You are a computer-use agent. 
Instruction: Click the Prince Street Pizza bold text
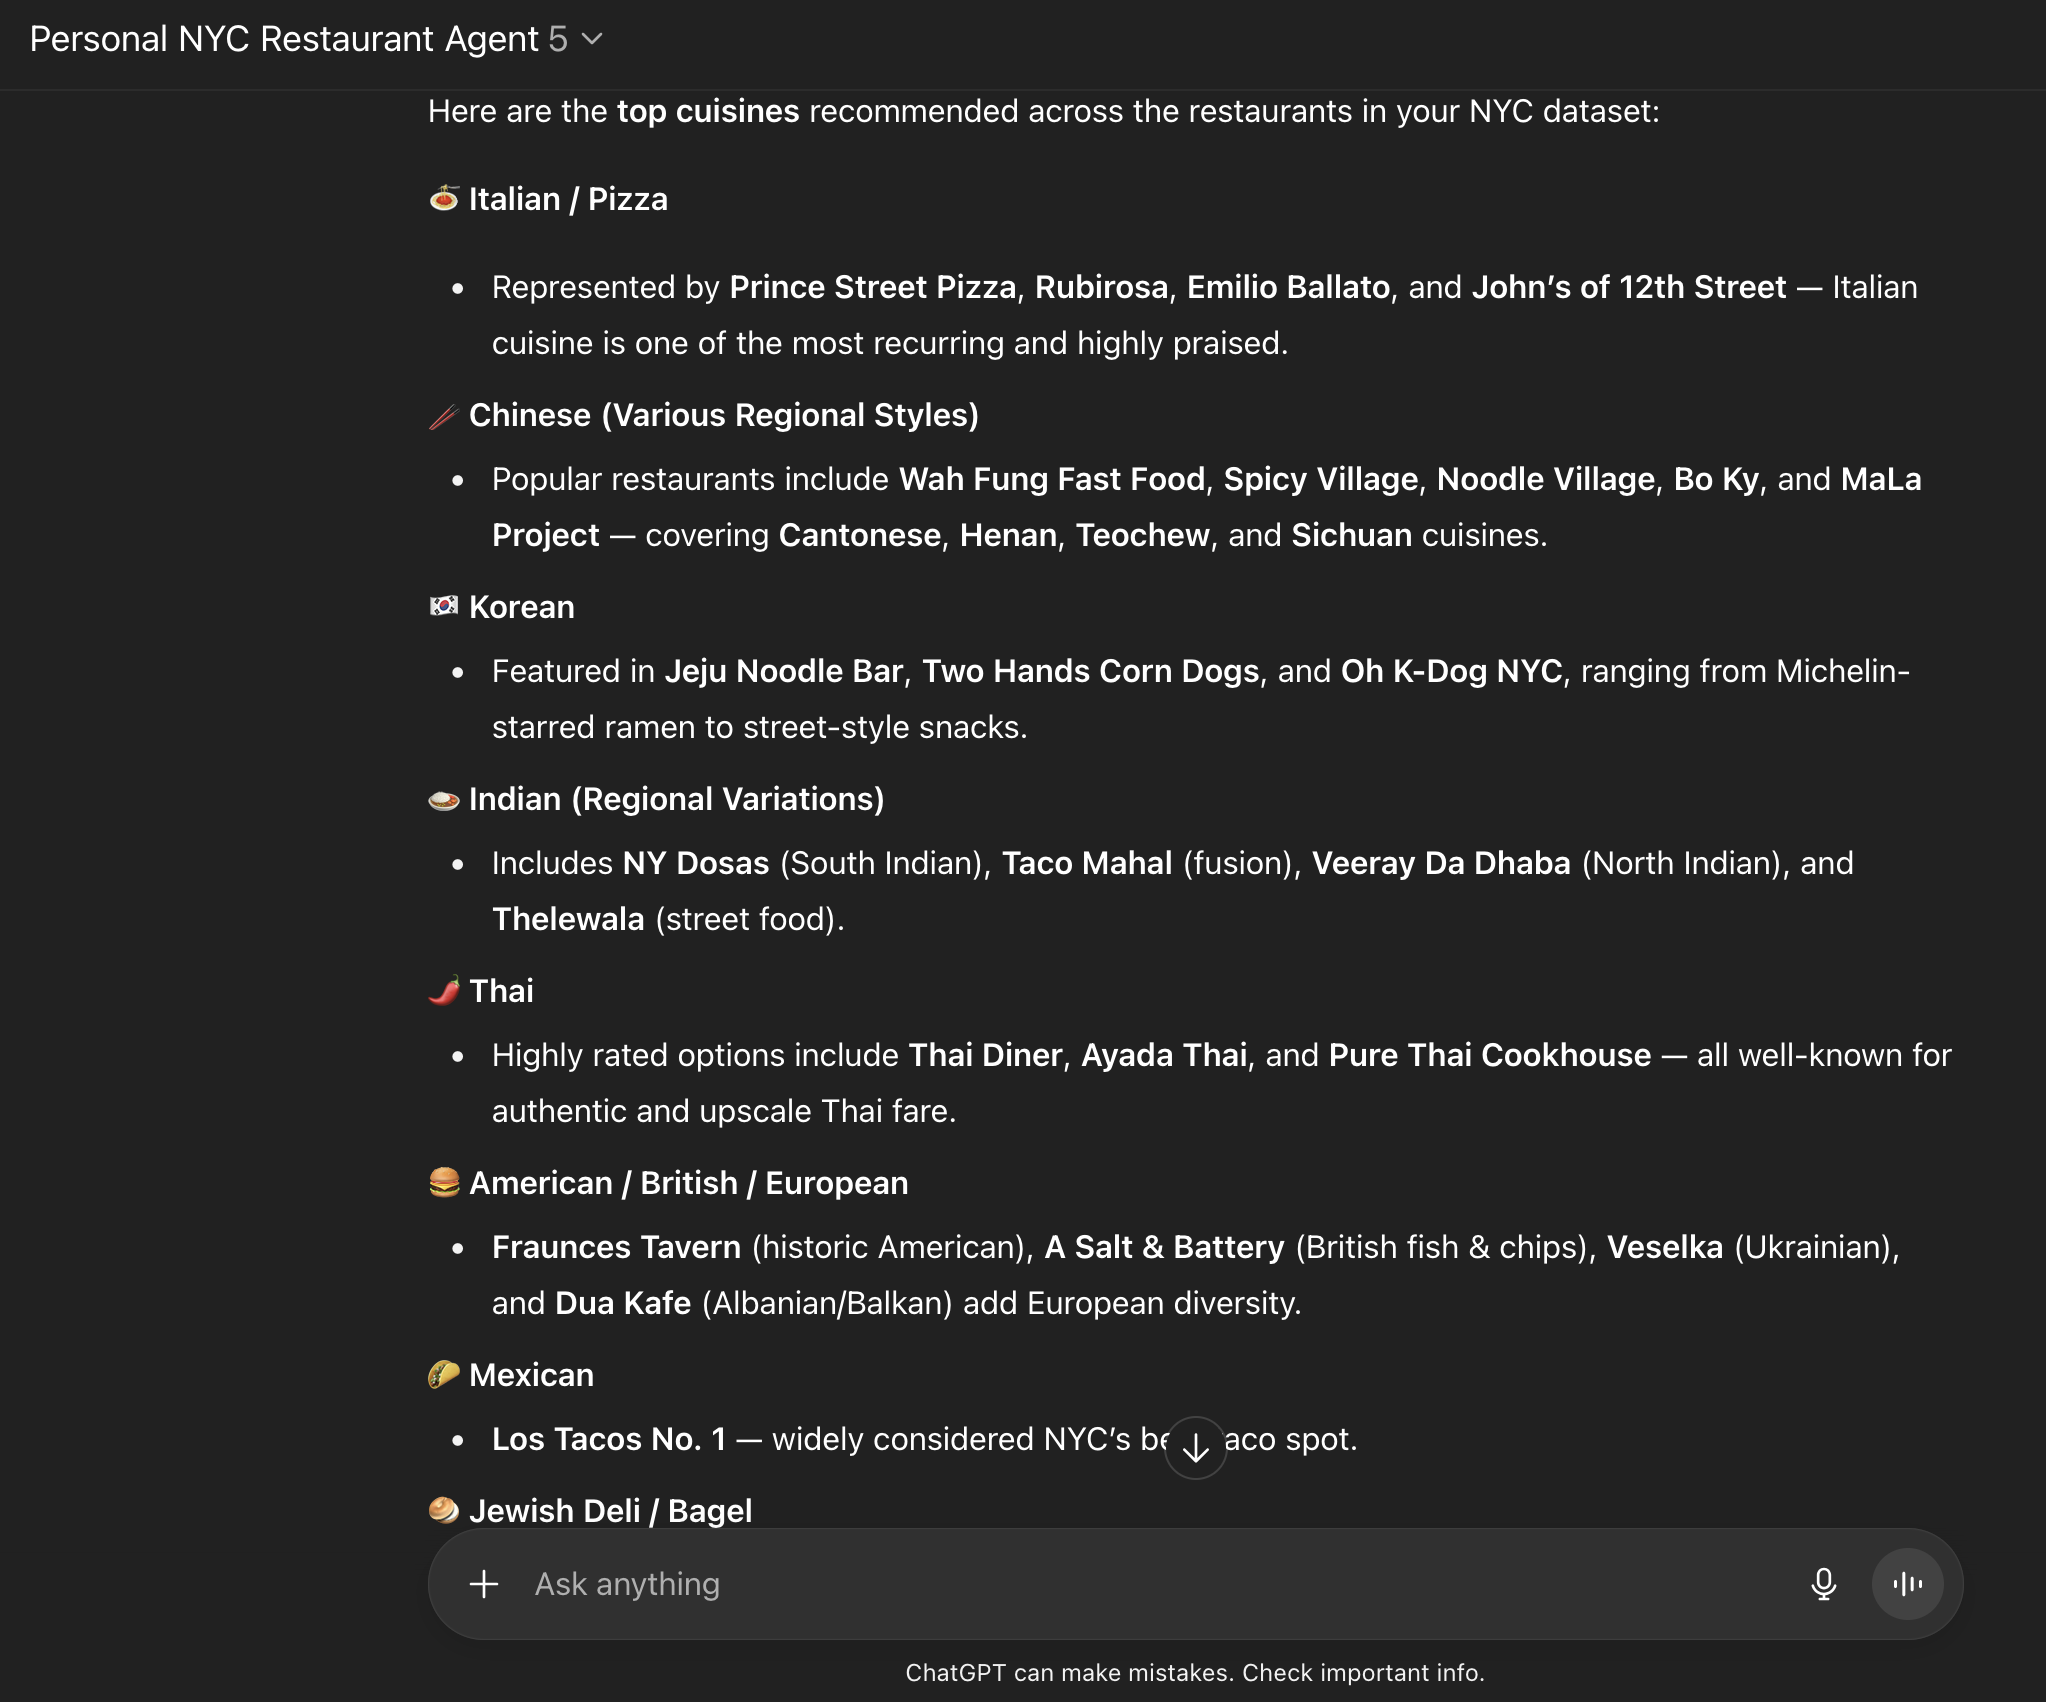[x=872, y=287]
